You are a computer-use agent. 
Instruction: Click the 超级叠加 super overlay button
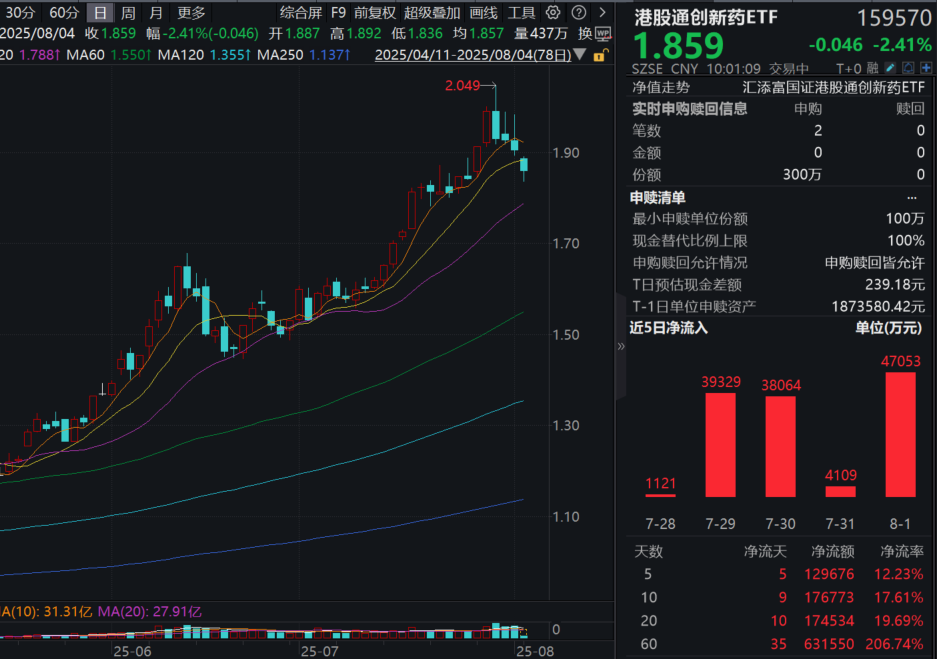[432, 13]
